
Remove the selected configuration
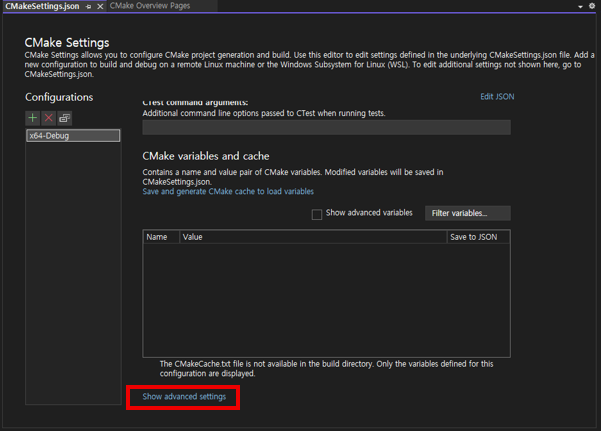pyautogui.click(x=48, y=118)
